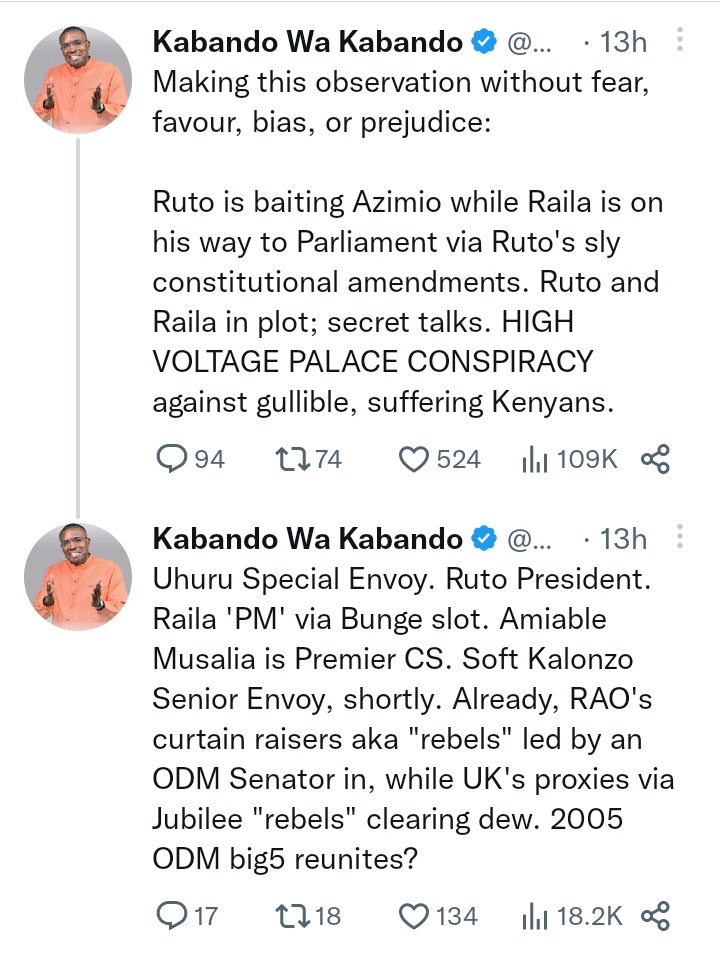Open the 13h timestamp of first tweet

622,42
